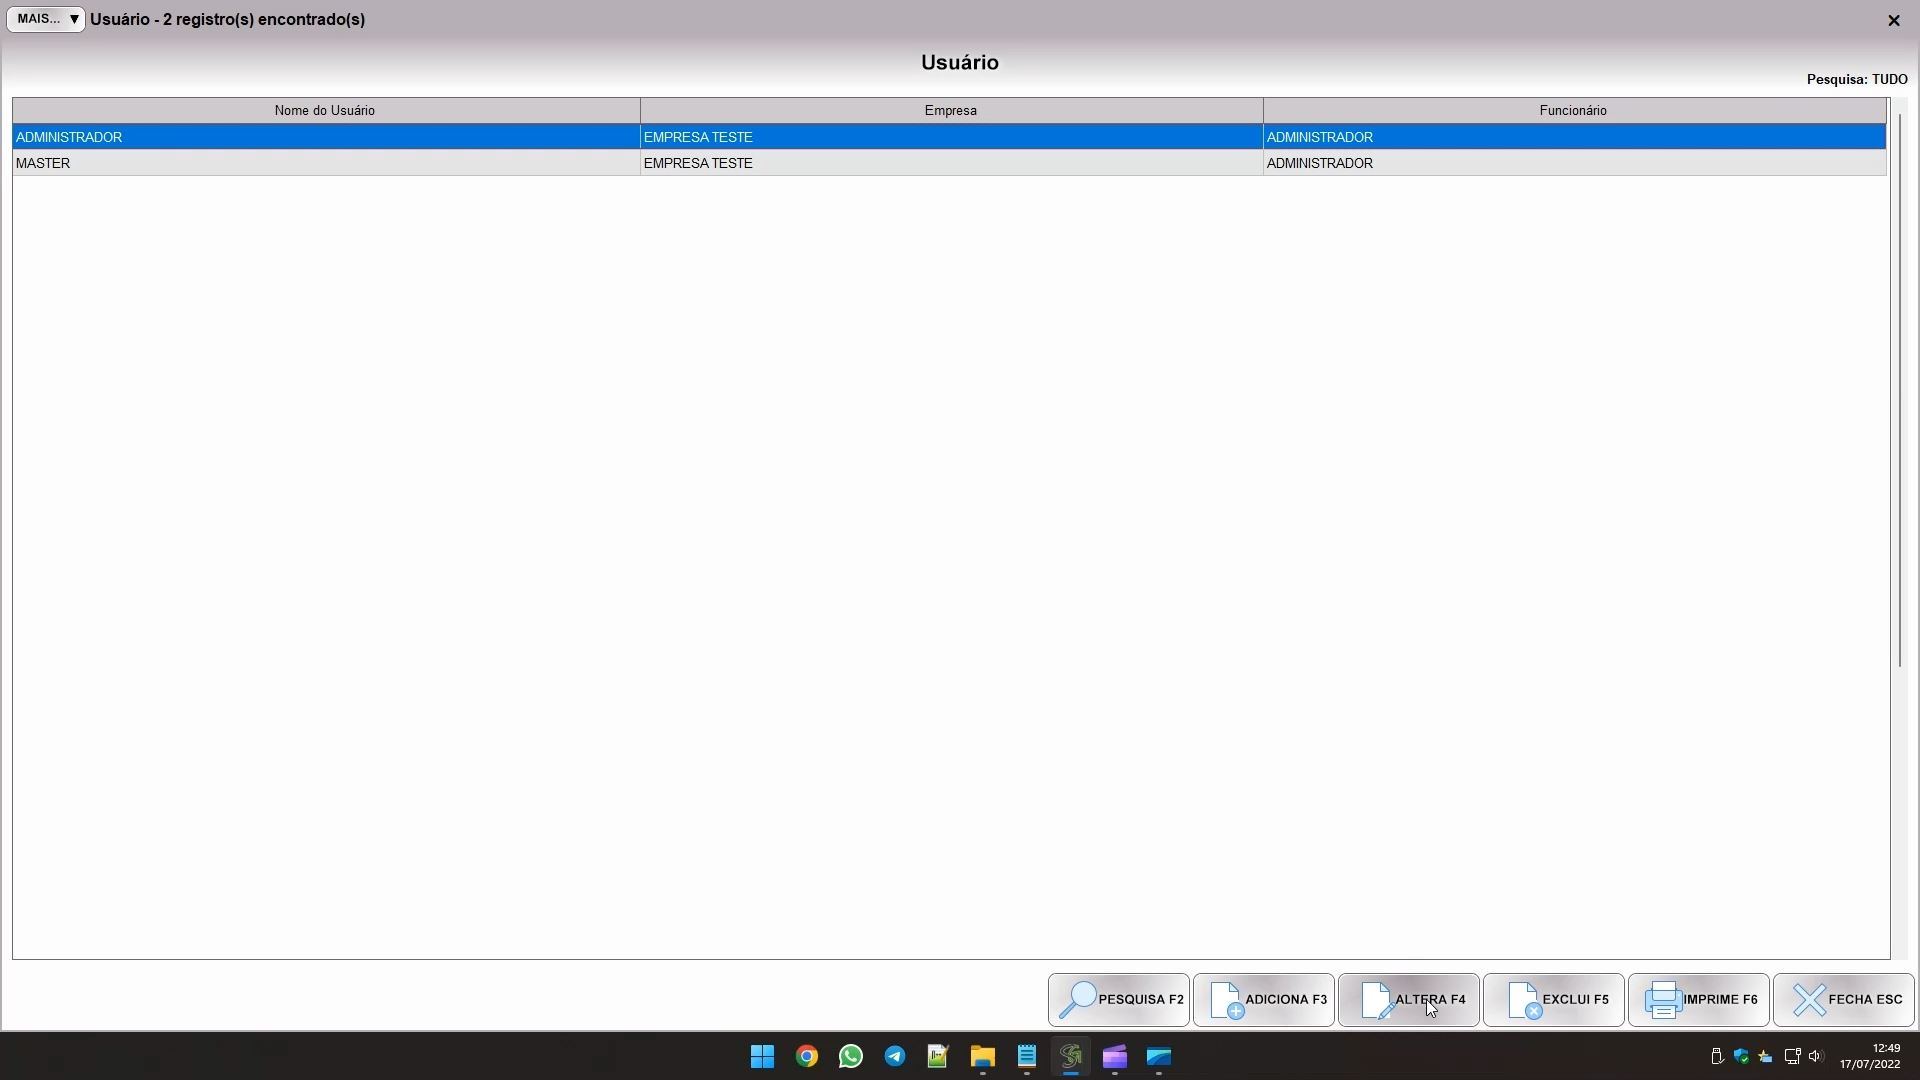Sort by Nome do Usuário column header

click(325, 111)
